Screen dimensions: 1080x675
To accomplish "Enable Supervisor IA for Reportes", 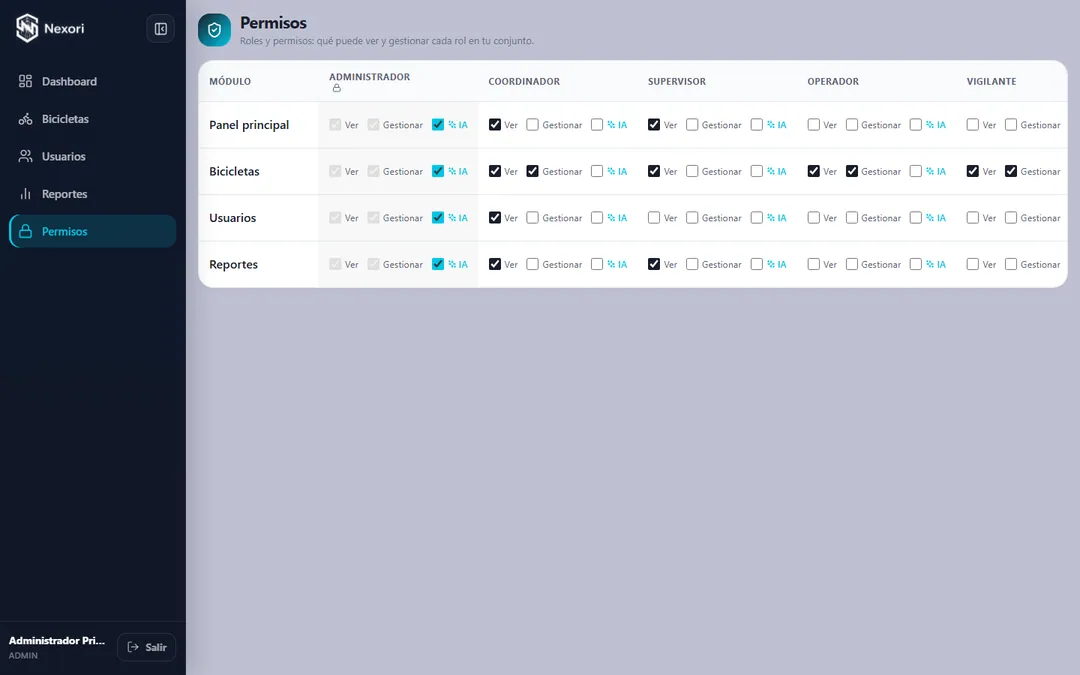I will coord(756,264).
